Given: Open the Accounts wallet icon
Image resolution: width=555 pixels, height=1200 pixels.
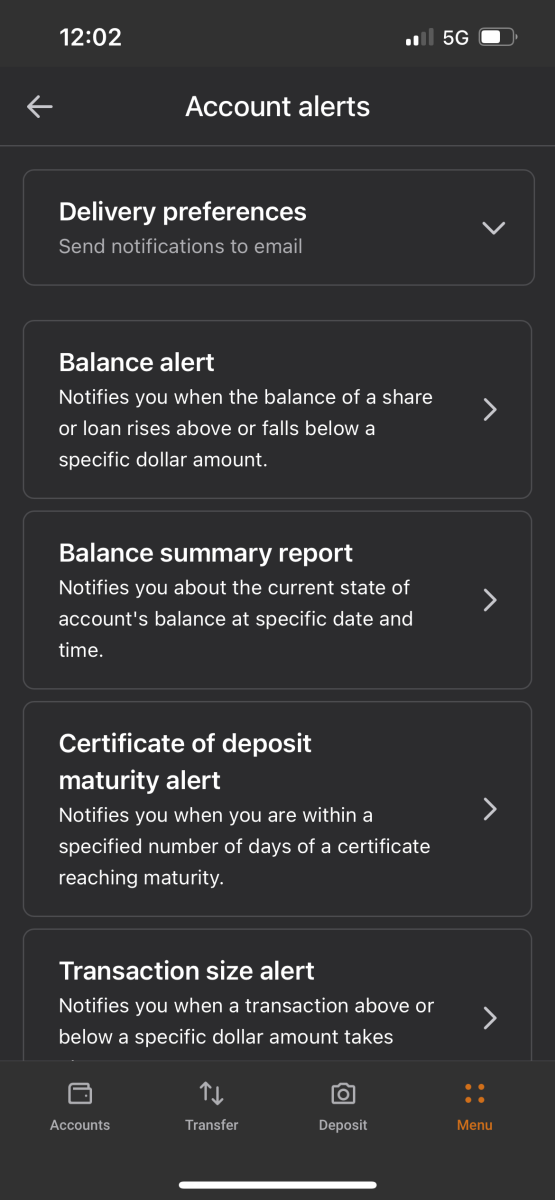Looking at the screenshot, I should (80, 1093).
